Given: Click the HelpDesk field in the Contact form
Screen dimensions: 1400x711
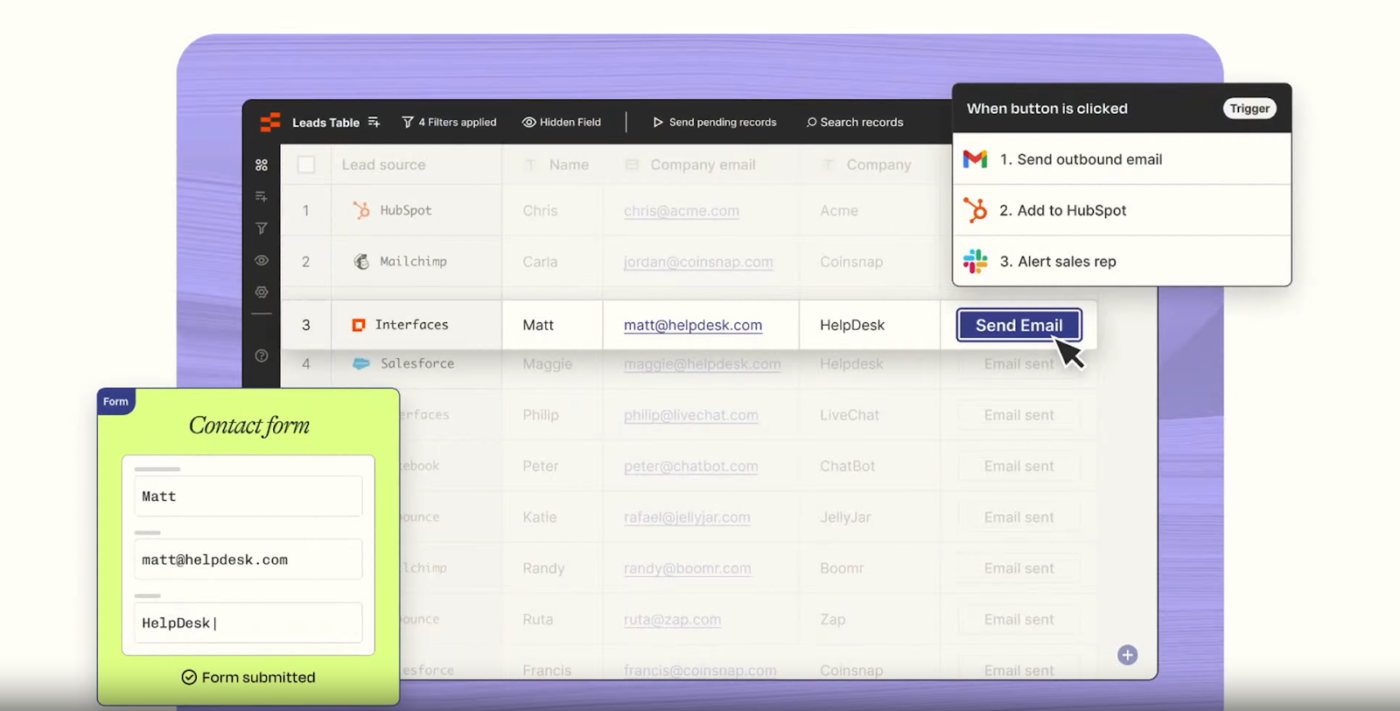Looking at the screenshot, I should pos(248,623).
